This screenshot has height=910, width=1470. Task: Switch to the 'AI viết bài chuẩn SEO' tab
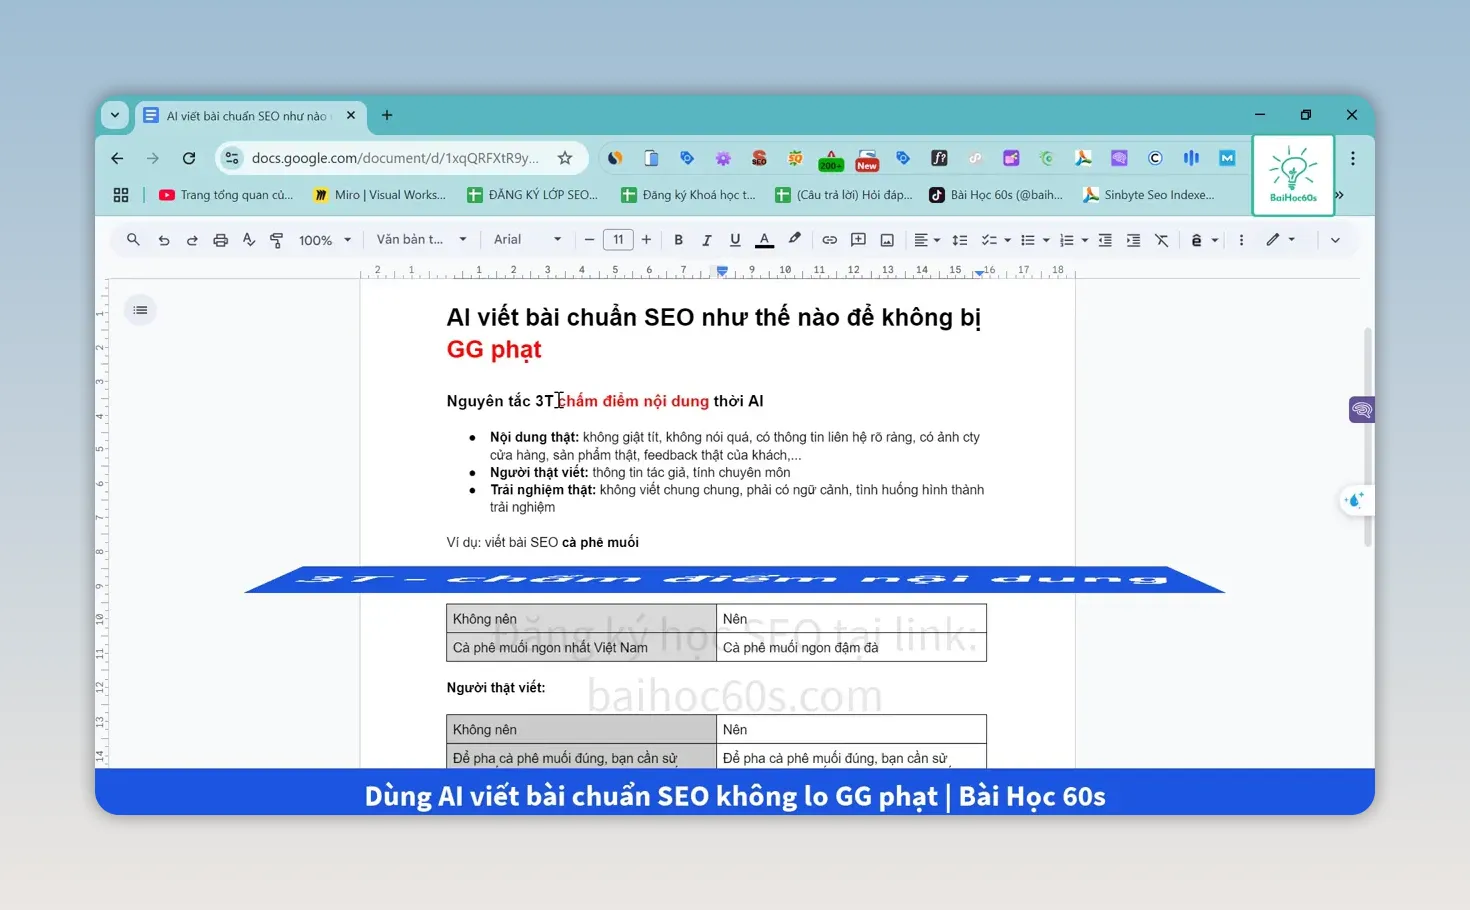pyautogui.click(x=248, y=116)
